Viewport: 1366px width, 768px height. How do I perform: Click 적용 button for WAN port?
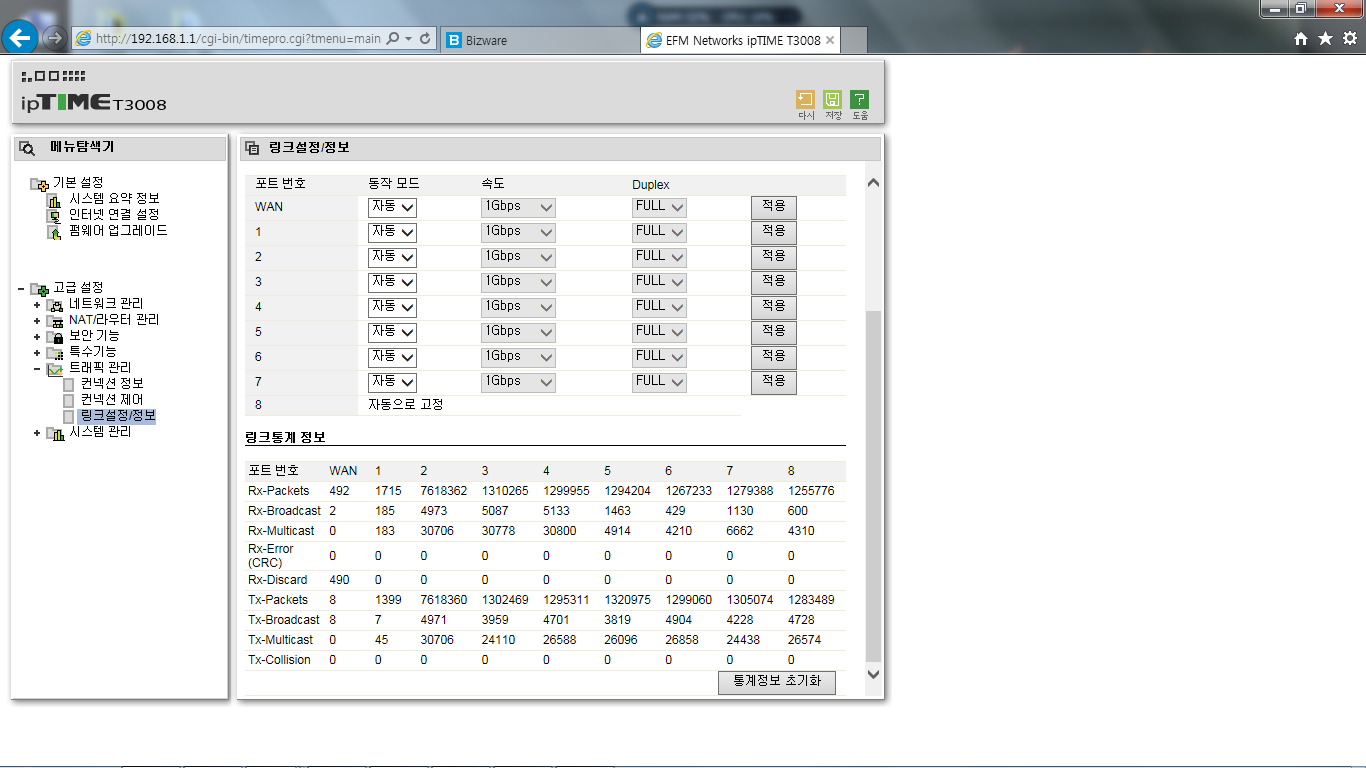(x=774, y=207)
